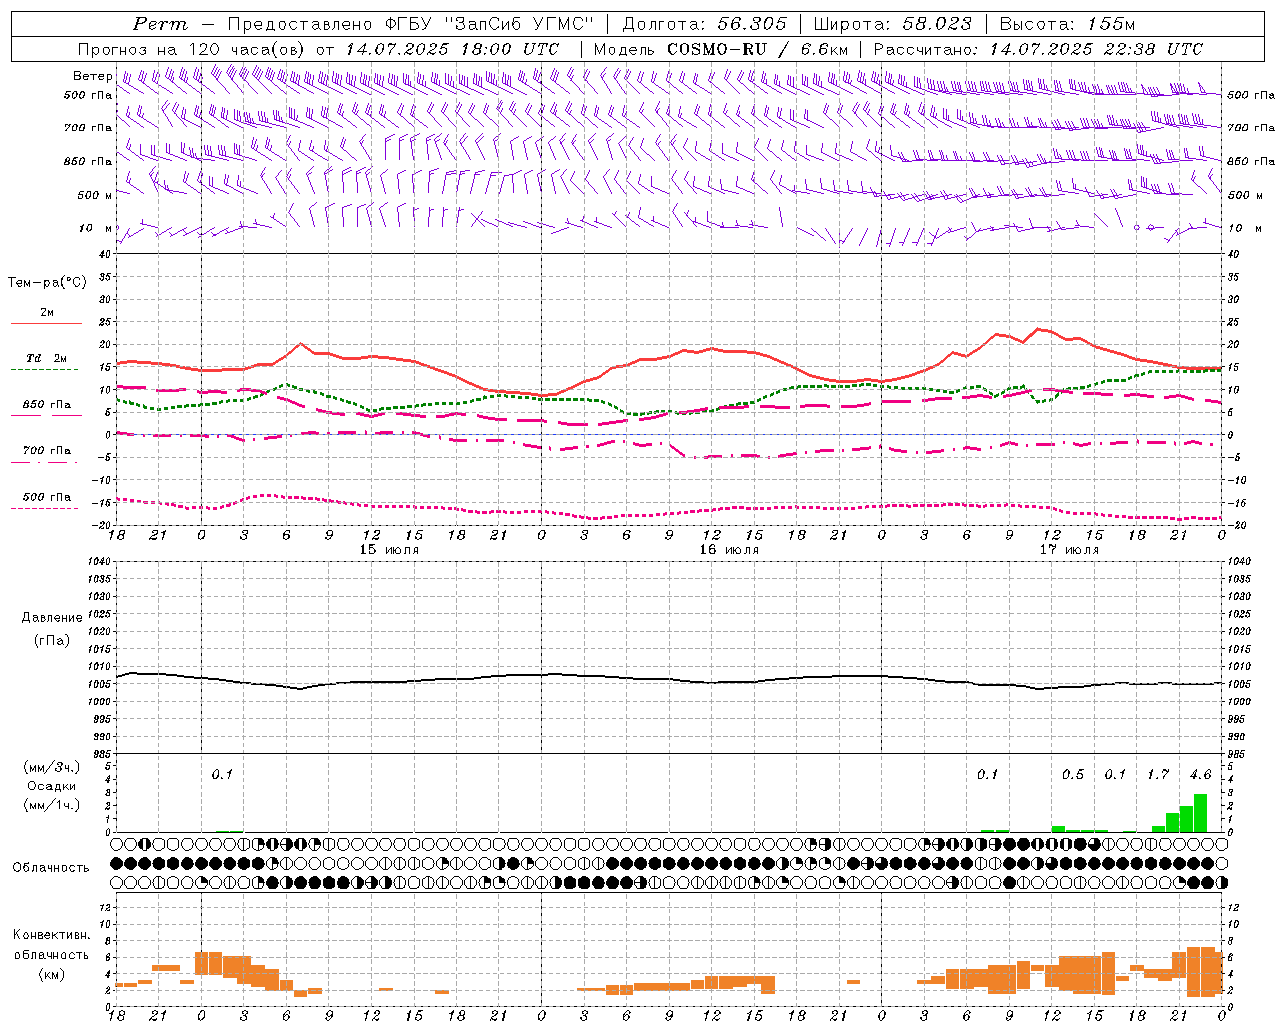
Task: Click the "17 июля" date label
Action: [1069, 550]
